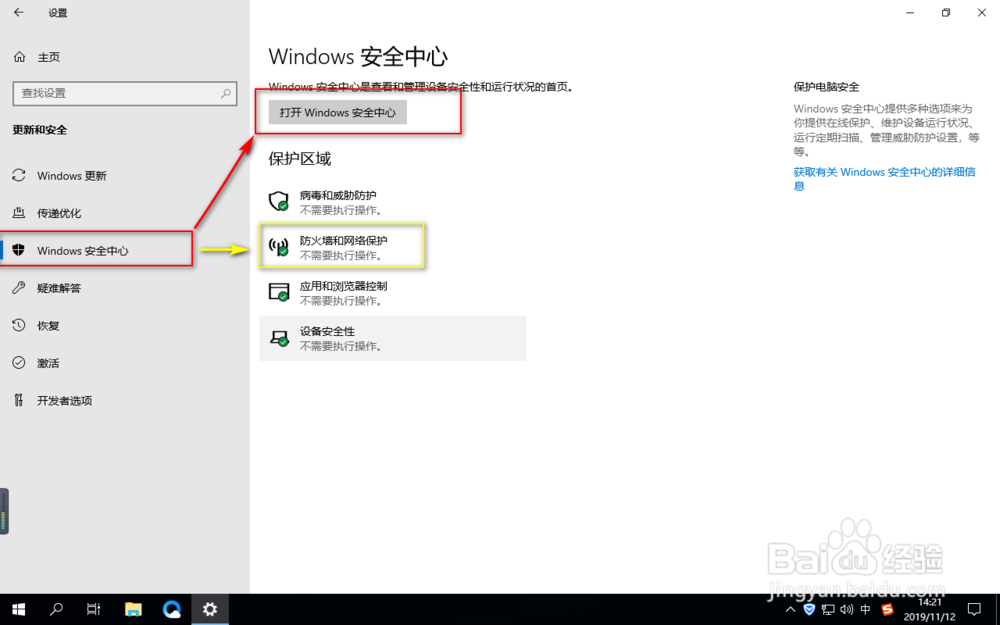Click the 疑难解答 wrench icon

(17, 288)
